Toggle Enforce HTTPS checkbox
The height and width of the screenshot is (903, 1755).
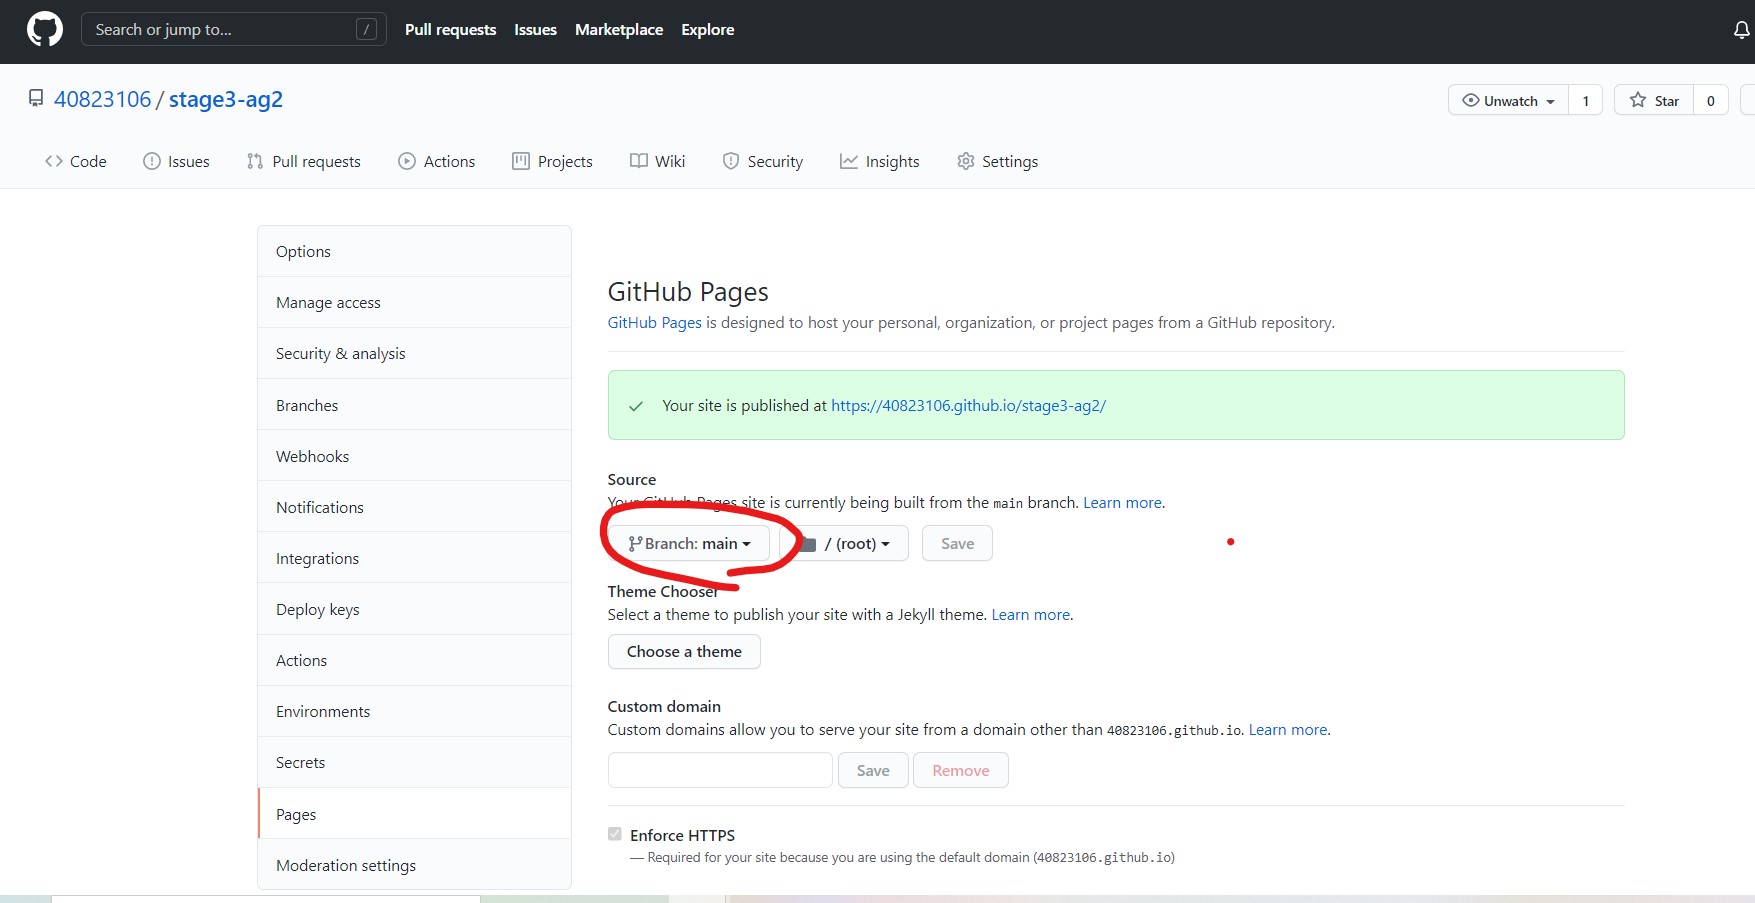(615, 834)
